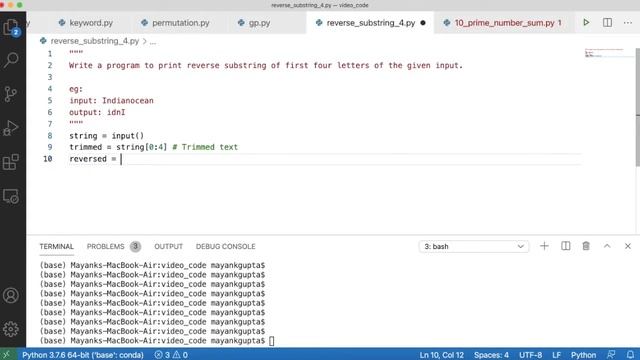Open the Extensions view
640x360 pixels.
11,162
